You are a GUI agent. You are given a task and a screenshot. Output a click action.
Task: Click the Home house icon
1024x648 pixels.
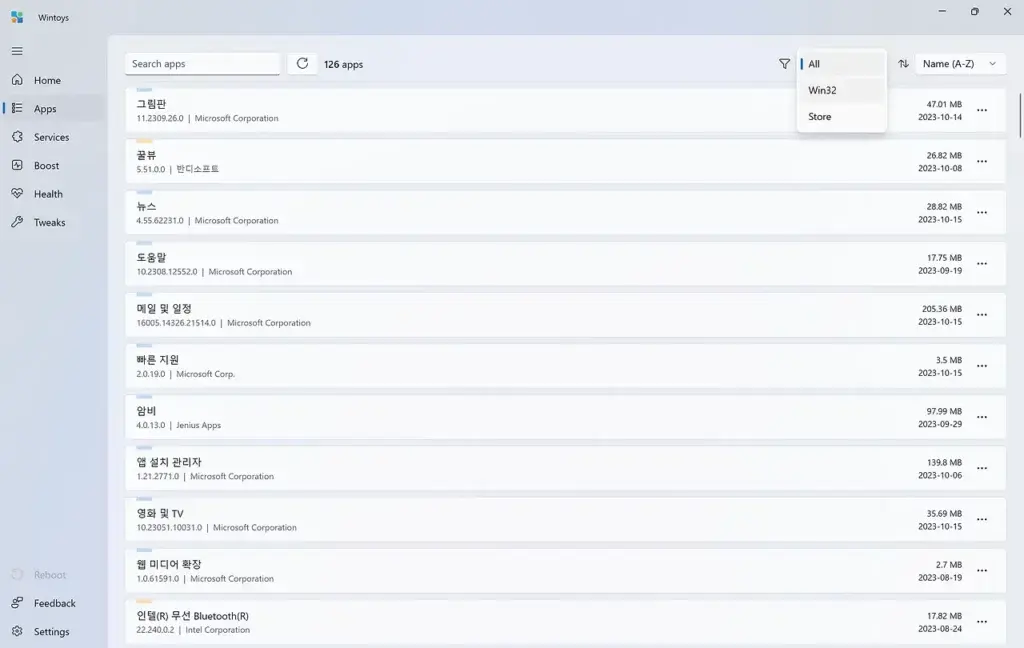(17, 80)
